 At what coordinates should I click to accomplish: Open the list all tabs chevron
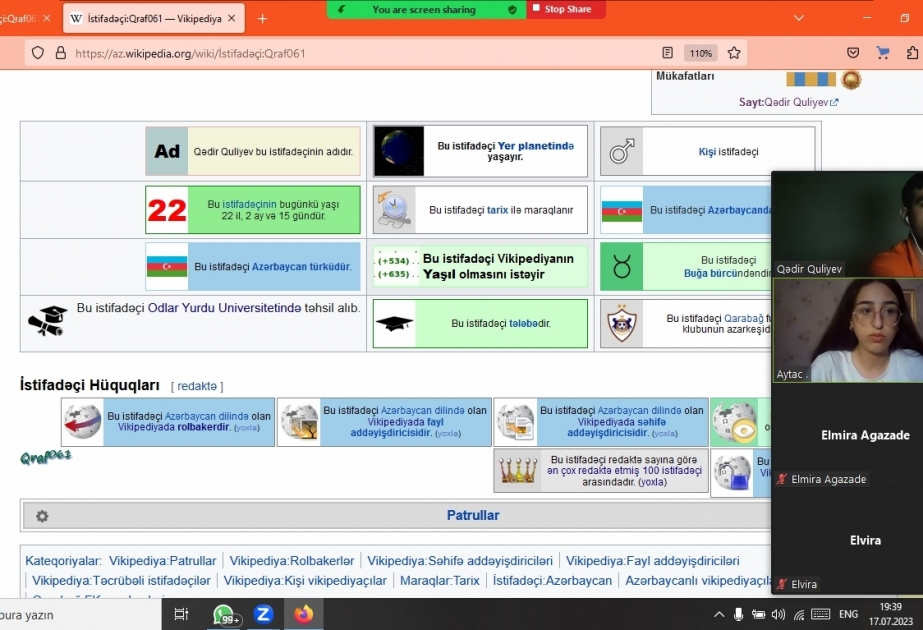[799, 18]
